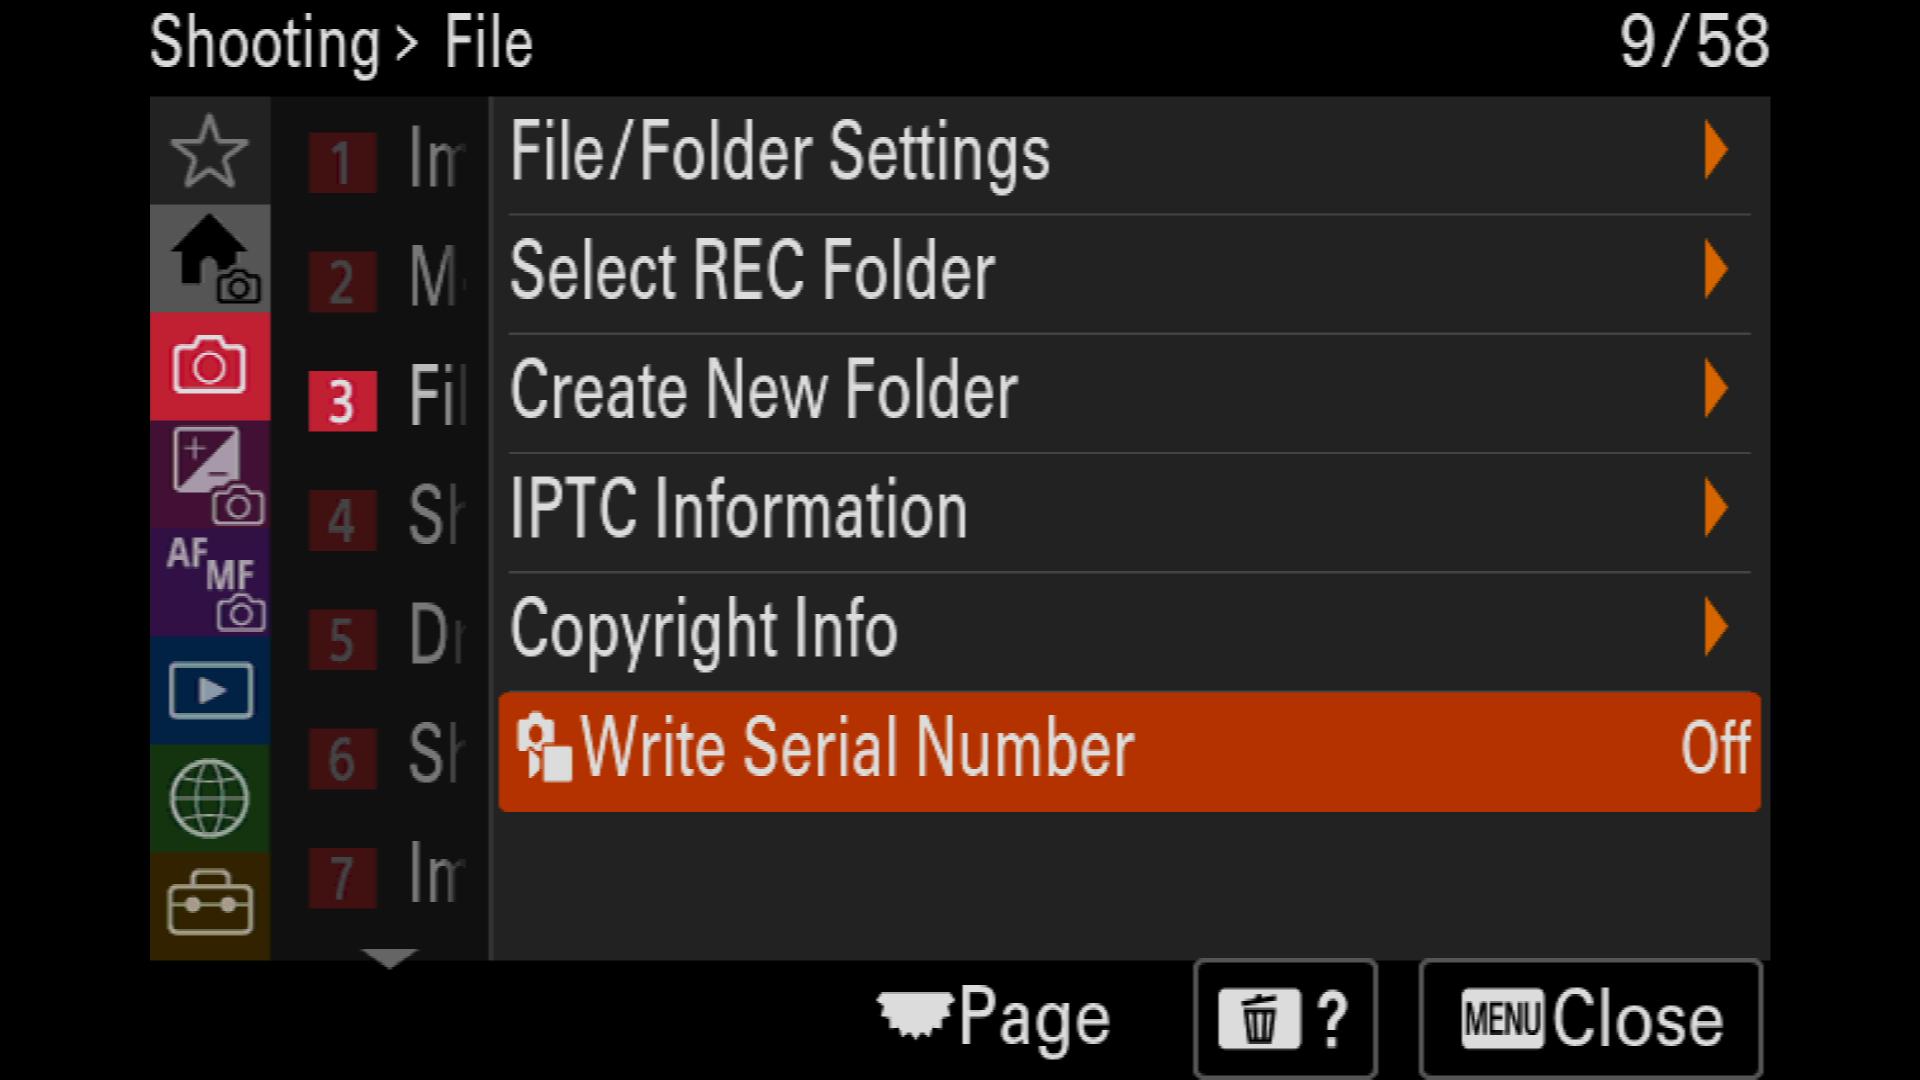Select the red Shooting camera tab
The height and width of the screenshot is (1080, 1920).
pos(210,367)
